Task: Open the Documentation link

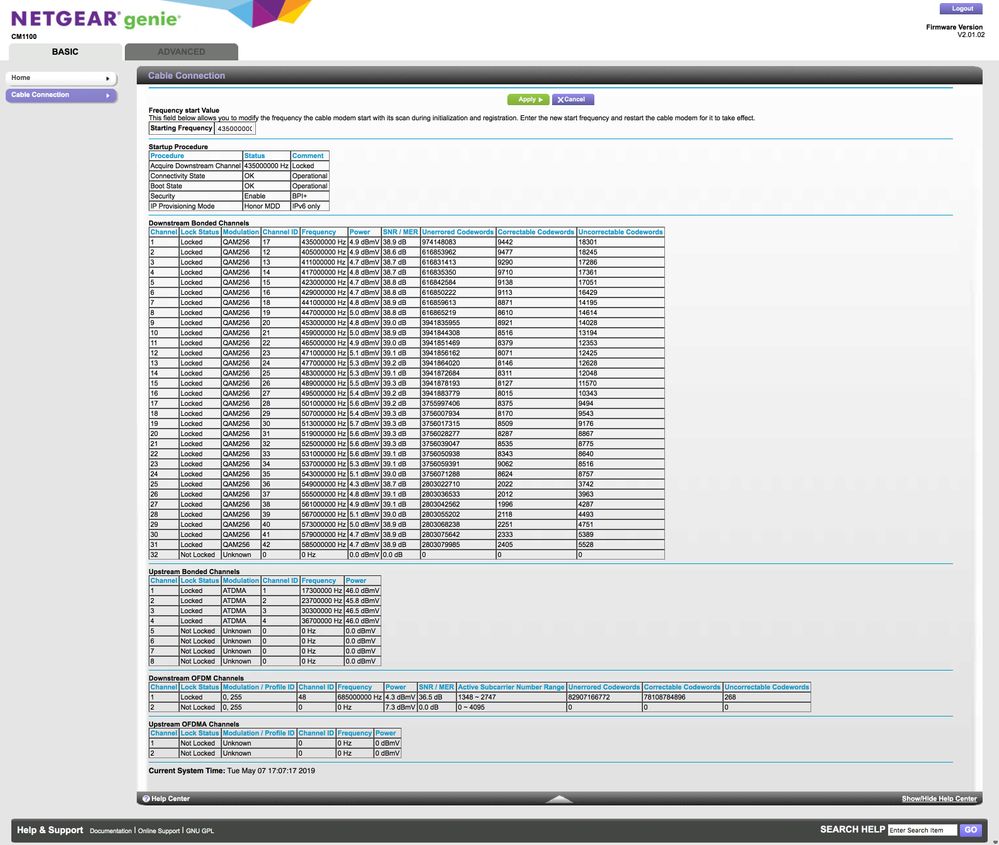Action: [x=110, y=831]
